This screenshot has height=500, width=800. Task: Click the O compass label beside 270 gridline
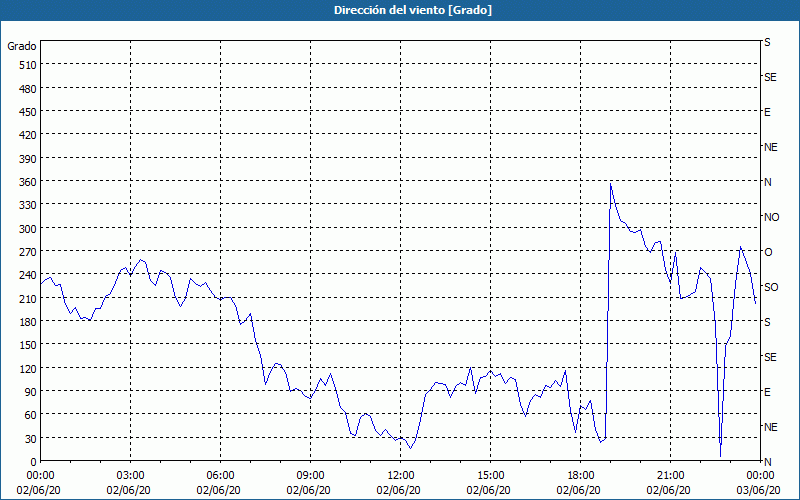pos(768,252)
